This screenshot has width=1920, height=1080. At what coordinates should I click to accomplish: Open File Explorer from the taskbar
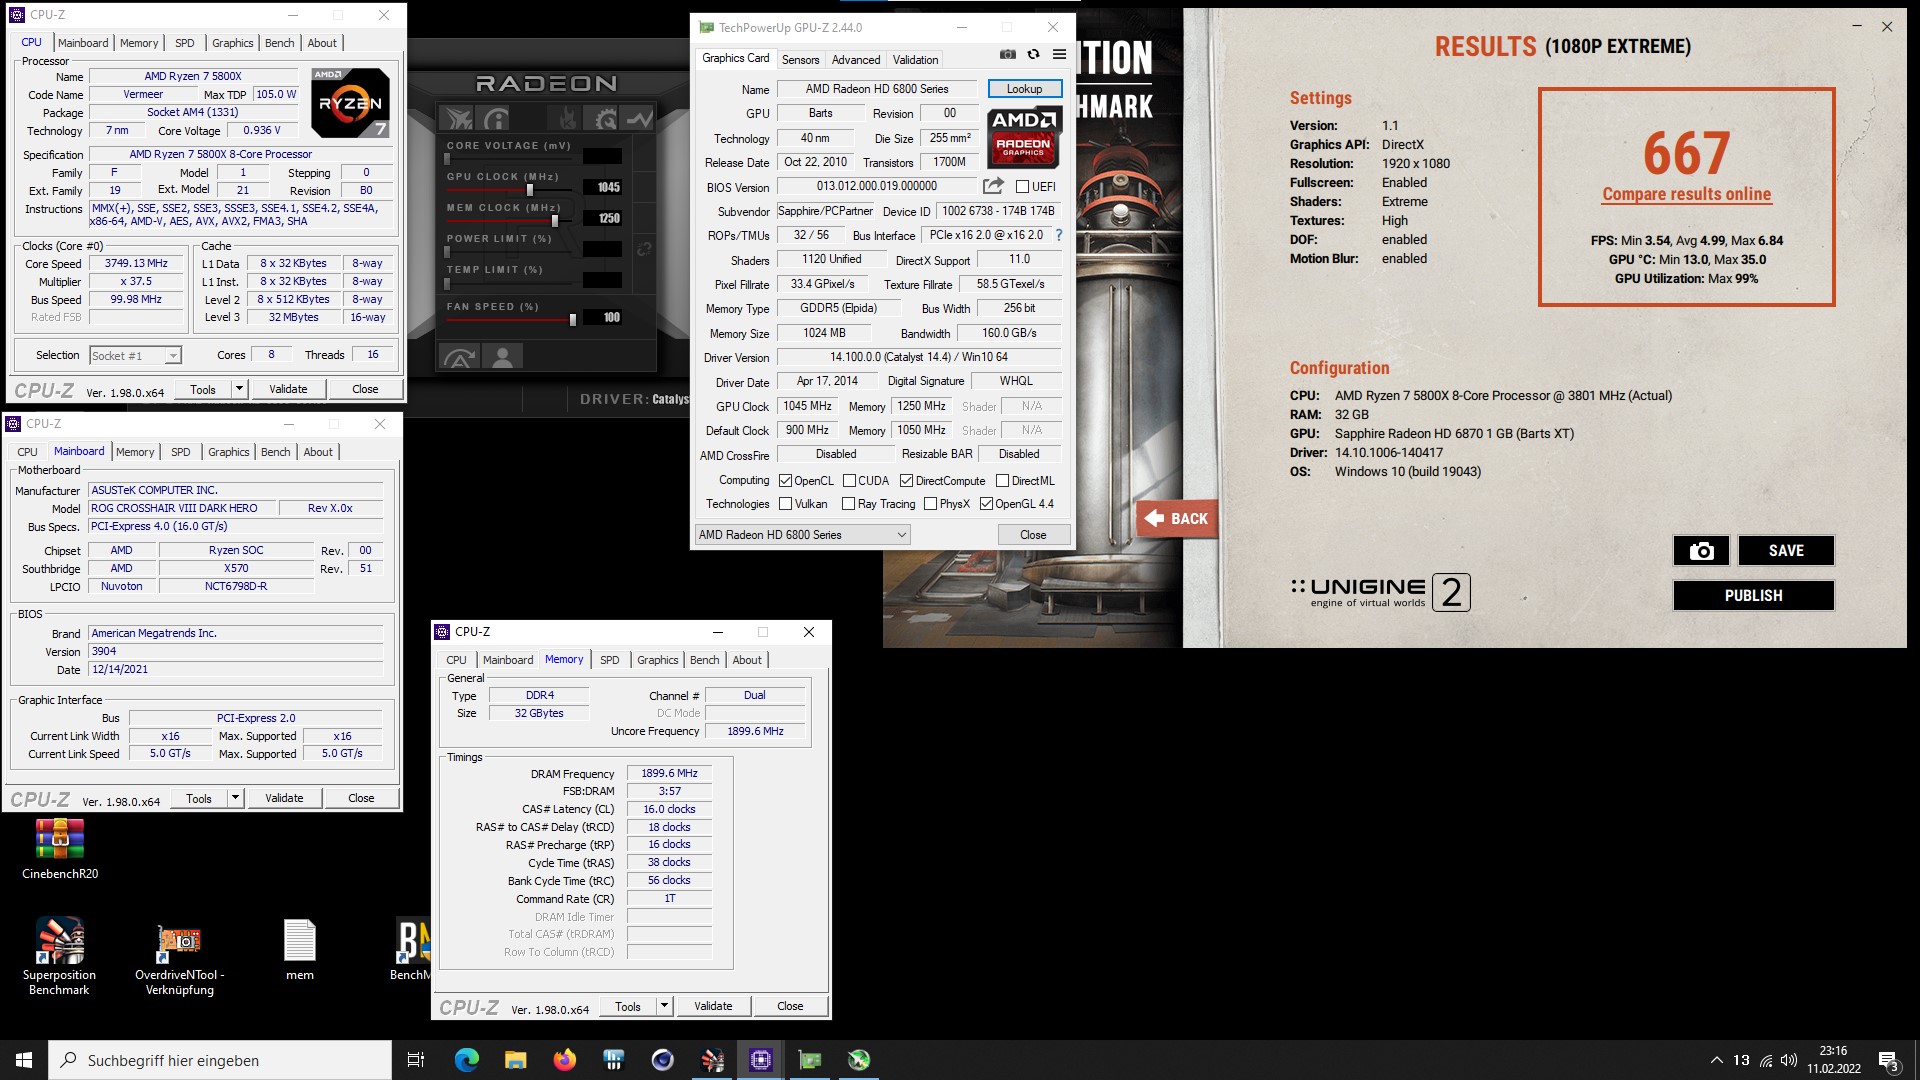pos(515,1060)
